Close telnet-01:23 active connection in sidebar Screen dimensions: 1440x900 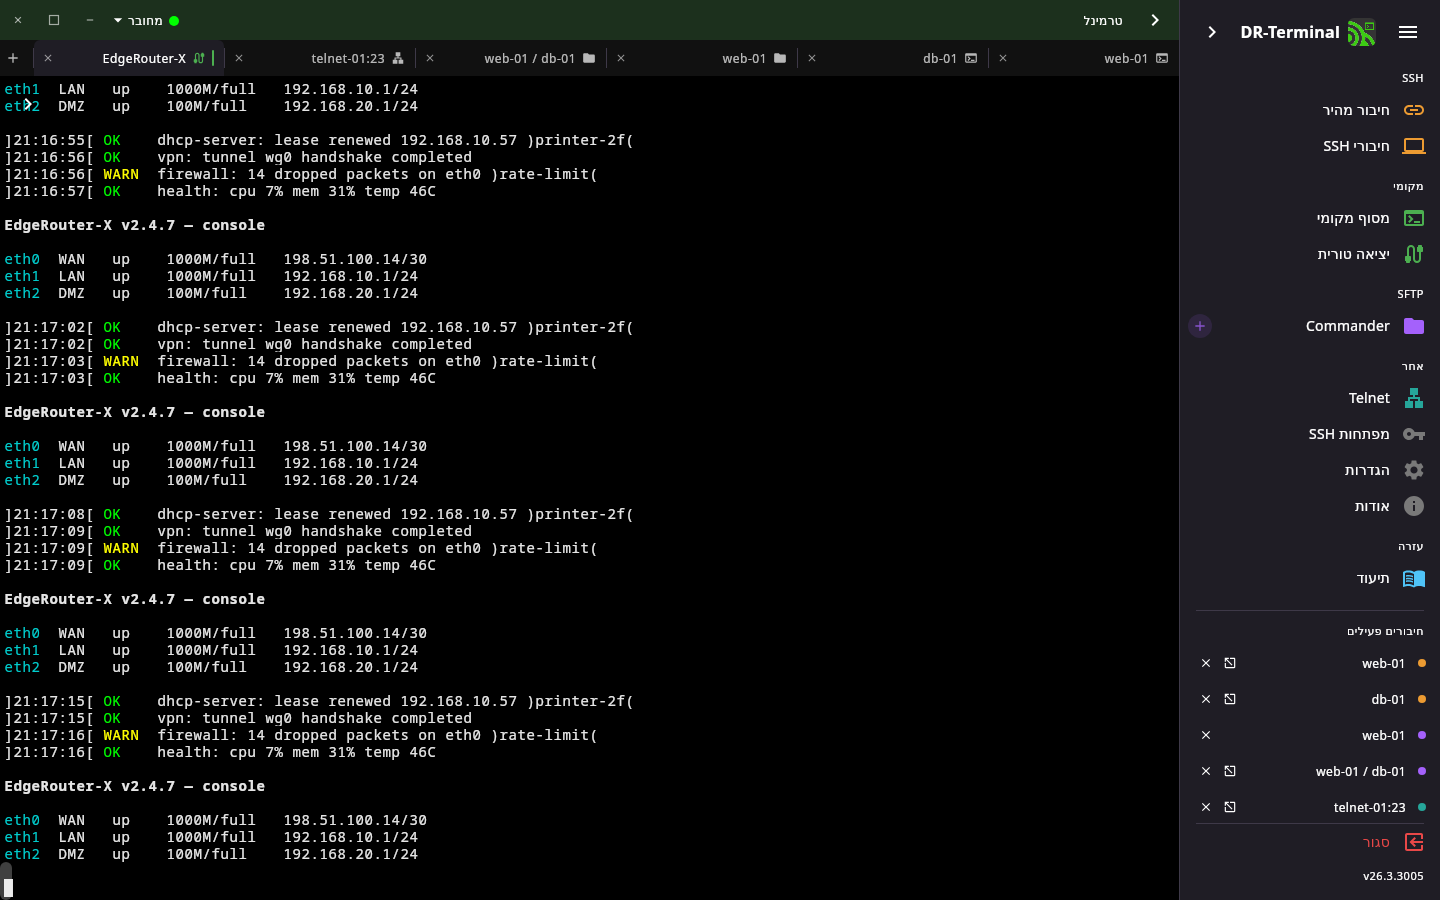(1206, 807)
